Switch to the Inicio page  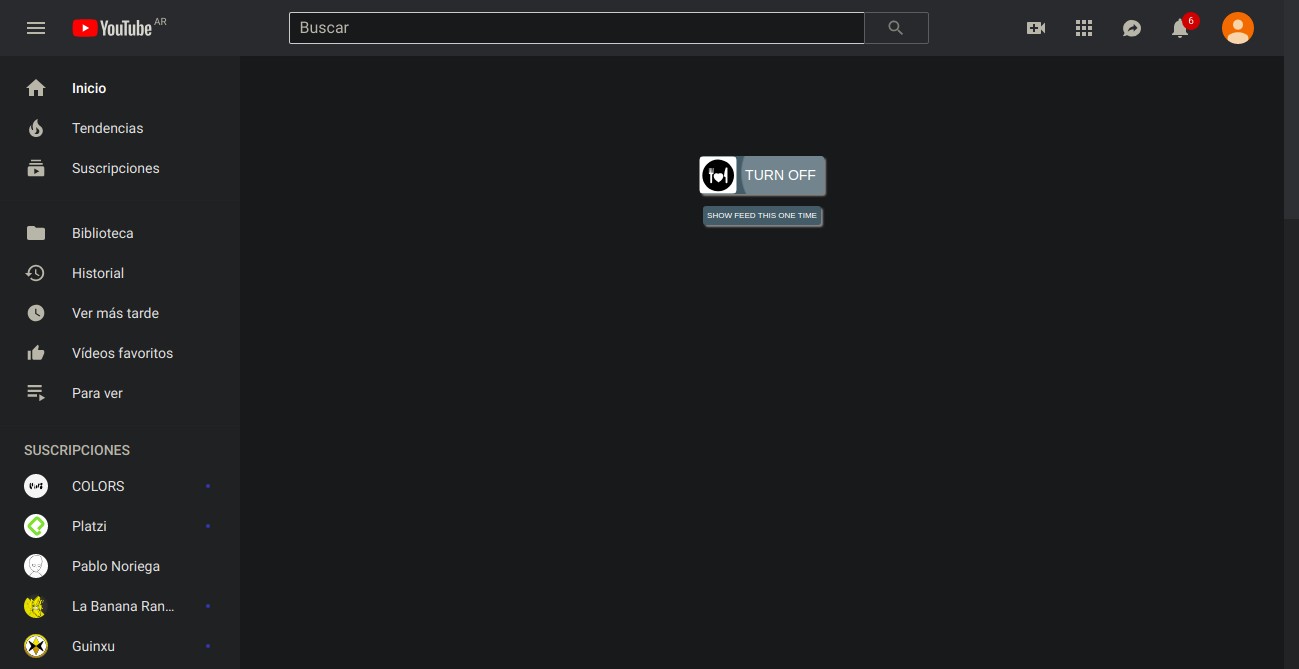coord(89,88)
